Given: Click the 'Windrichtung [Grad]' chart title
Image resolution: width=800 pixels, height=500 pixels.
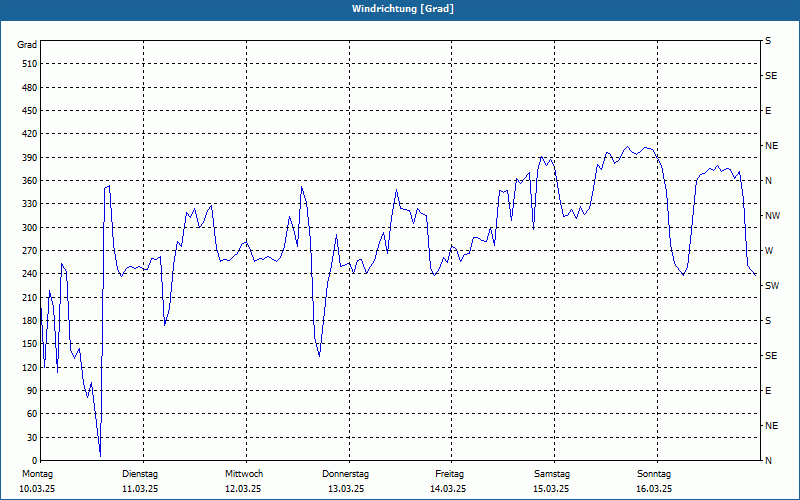Looking at the screenshot, I should 403,9.
